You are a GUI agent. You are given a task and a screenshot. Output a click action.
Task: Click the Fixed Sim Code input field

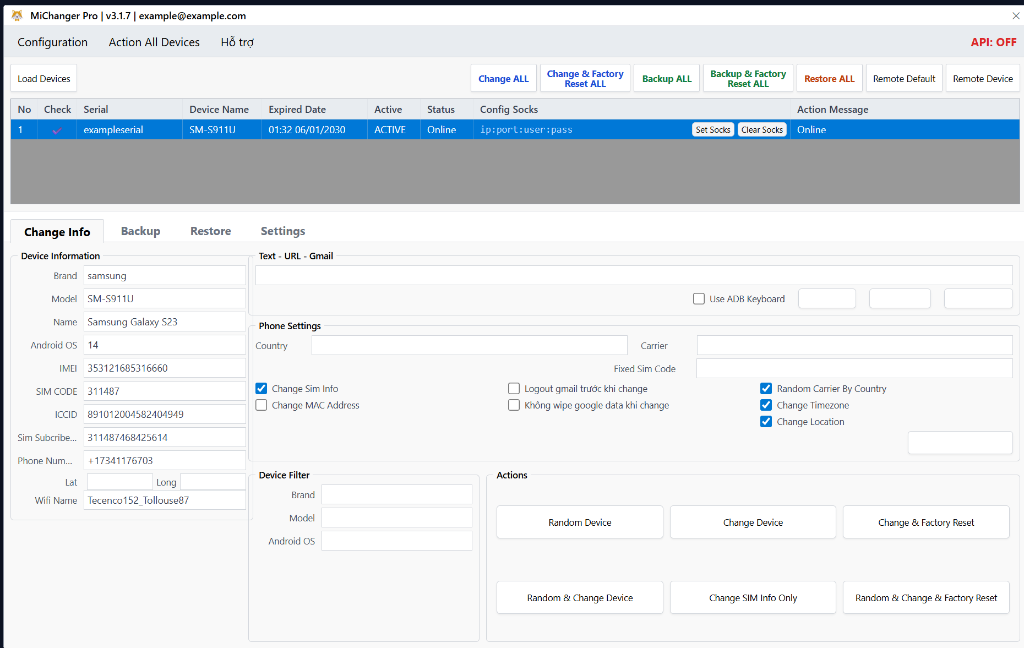point(854,368)
